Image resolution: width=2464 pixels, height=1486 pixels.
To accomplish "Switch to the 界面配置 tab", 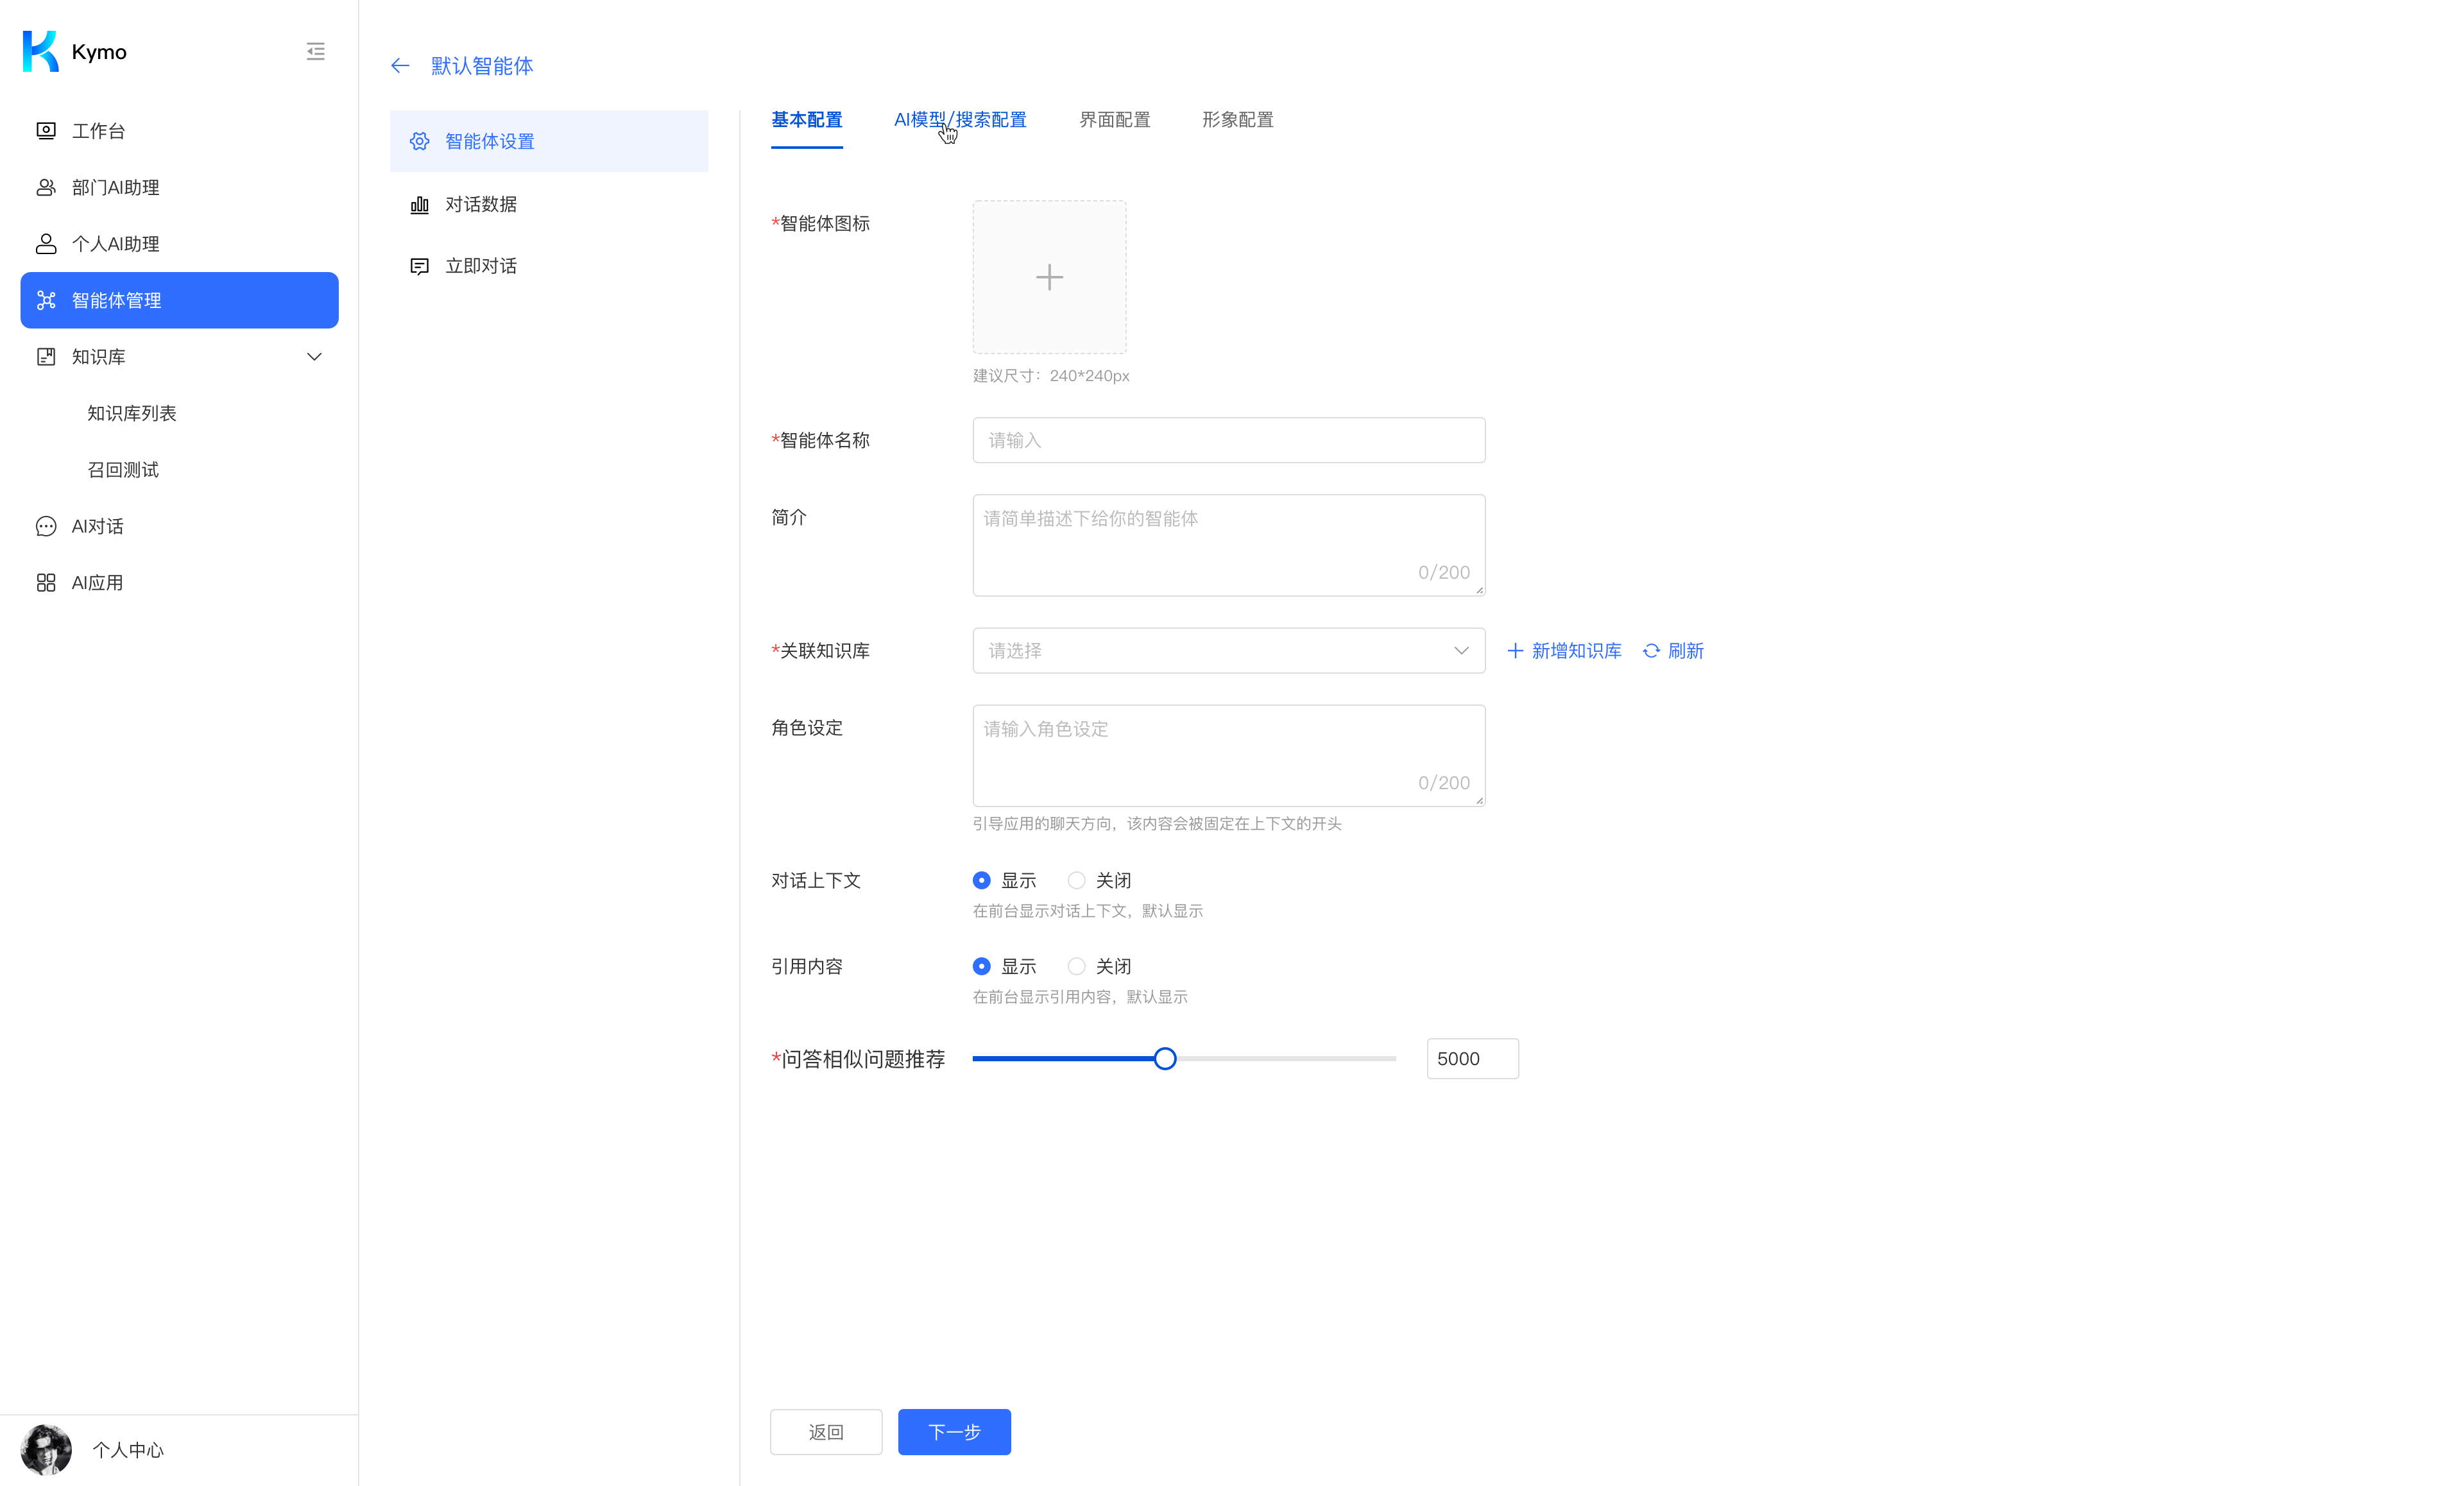I will (x=1114, y=120).
